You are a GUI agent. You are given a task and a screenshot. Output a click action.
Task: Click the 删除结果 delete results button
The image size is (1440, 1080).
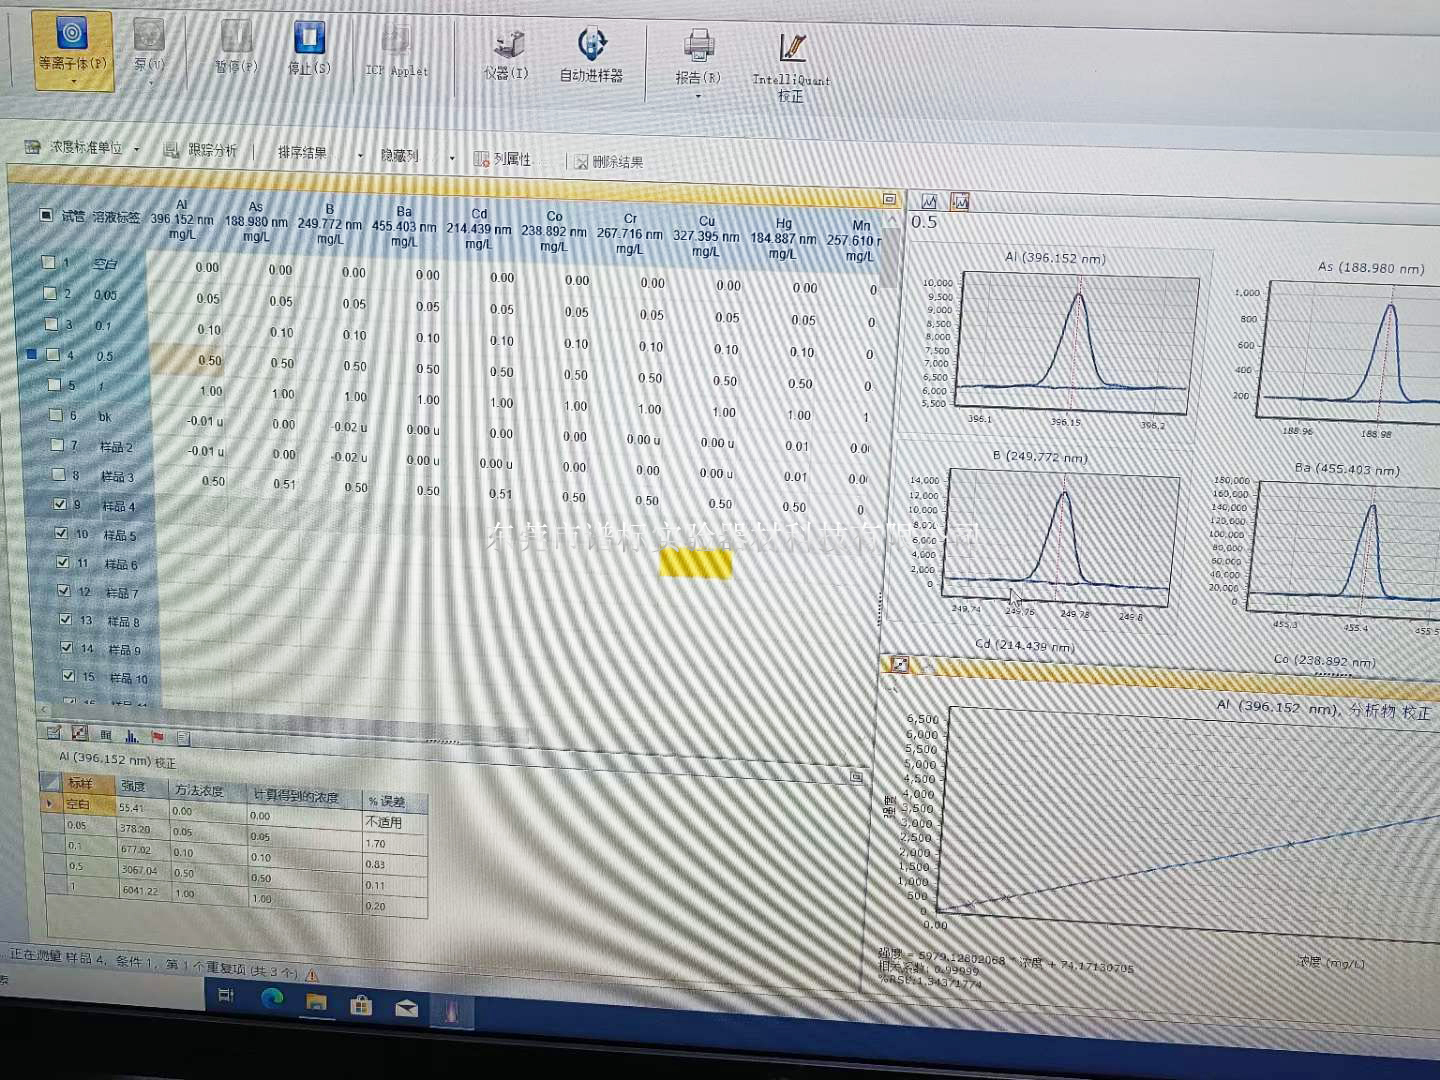pyautogui.click(x=609, y=162)
